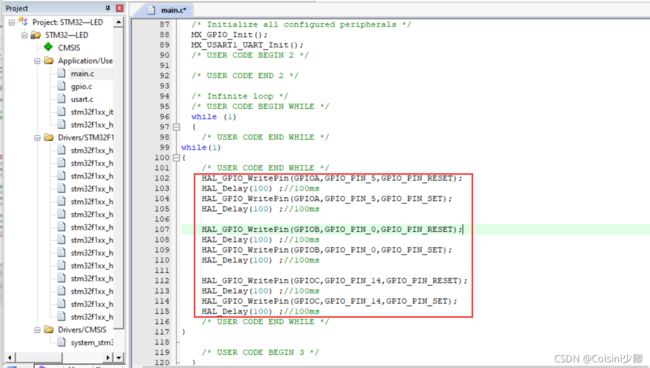Click the file icon next to main.c in tree
This screenshot has height=368, width=650.
click(x=61, y=73)
